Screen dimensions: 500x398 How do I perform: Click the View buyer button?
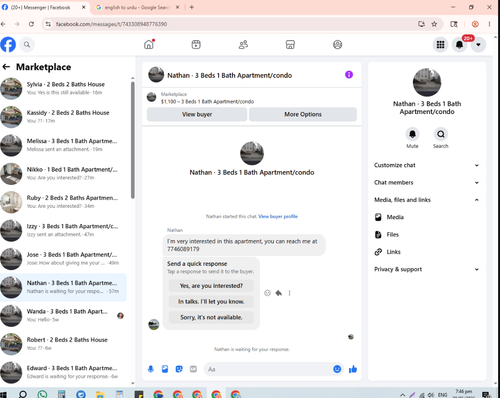pyautogui.click(x=197, y=114)
